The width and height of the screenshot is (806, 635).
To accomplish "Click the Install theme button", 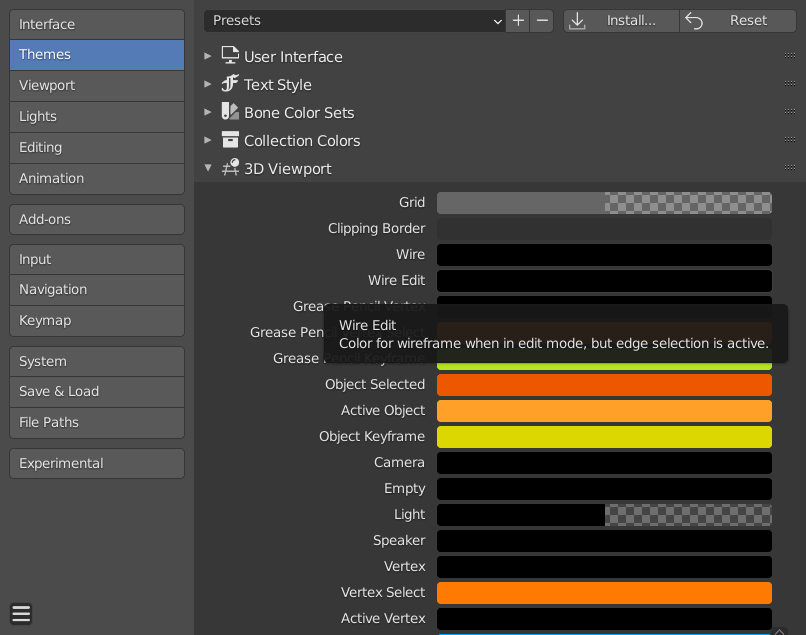I will point(621,20).
